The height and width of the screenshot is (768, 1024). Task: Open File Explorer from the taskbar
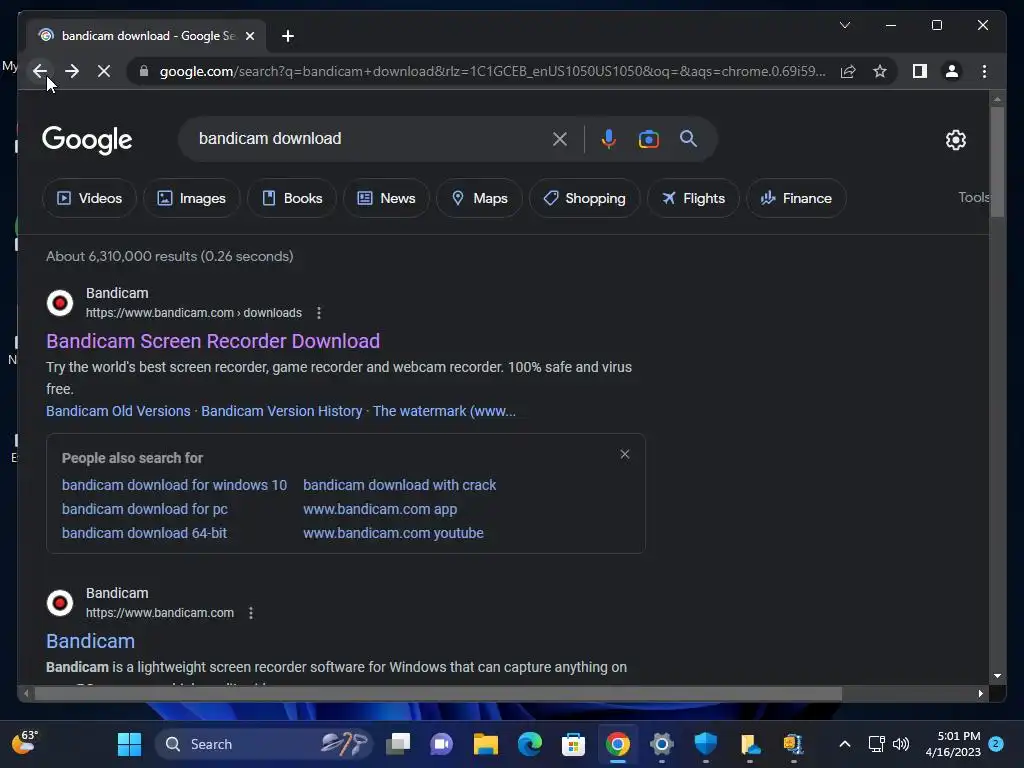pyautogui.click(x=486, y=744)
